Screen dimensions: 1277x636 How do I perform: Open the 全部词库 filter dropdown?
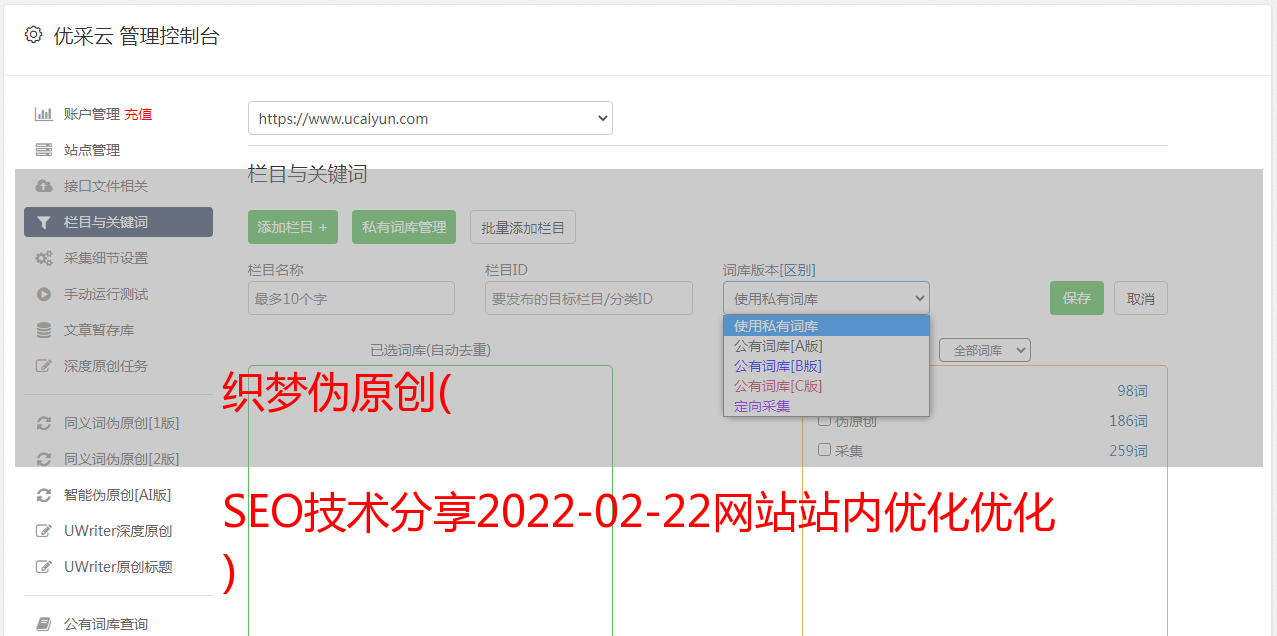[985, 350]
